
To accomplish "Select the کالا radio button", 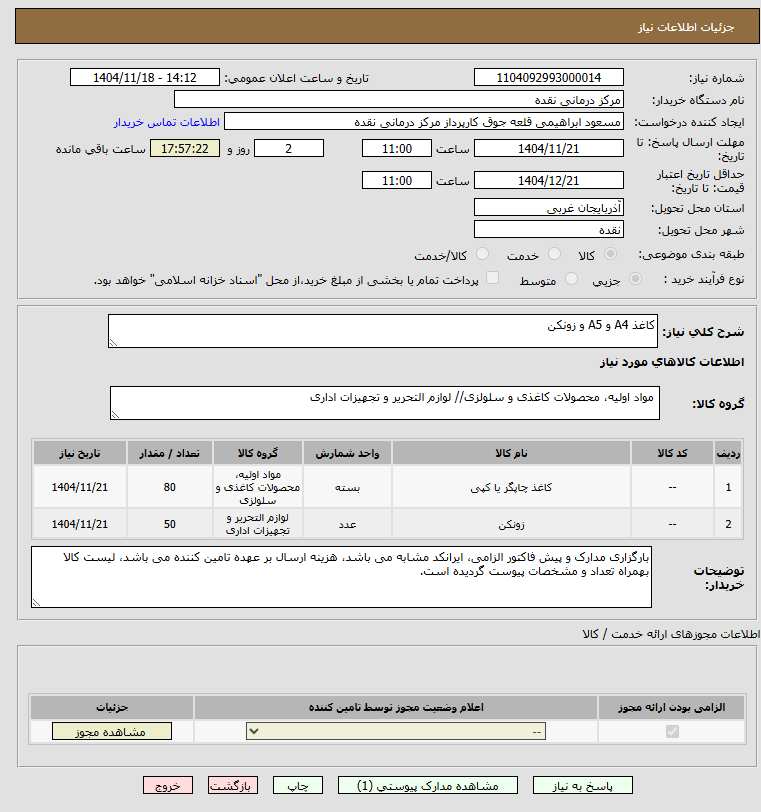I will click(x=610, y=254).
